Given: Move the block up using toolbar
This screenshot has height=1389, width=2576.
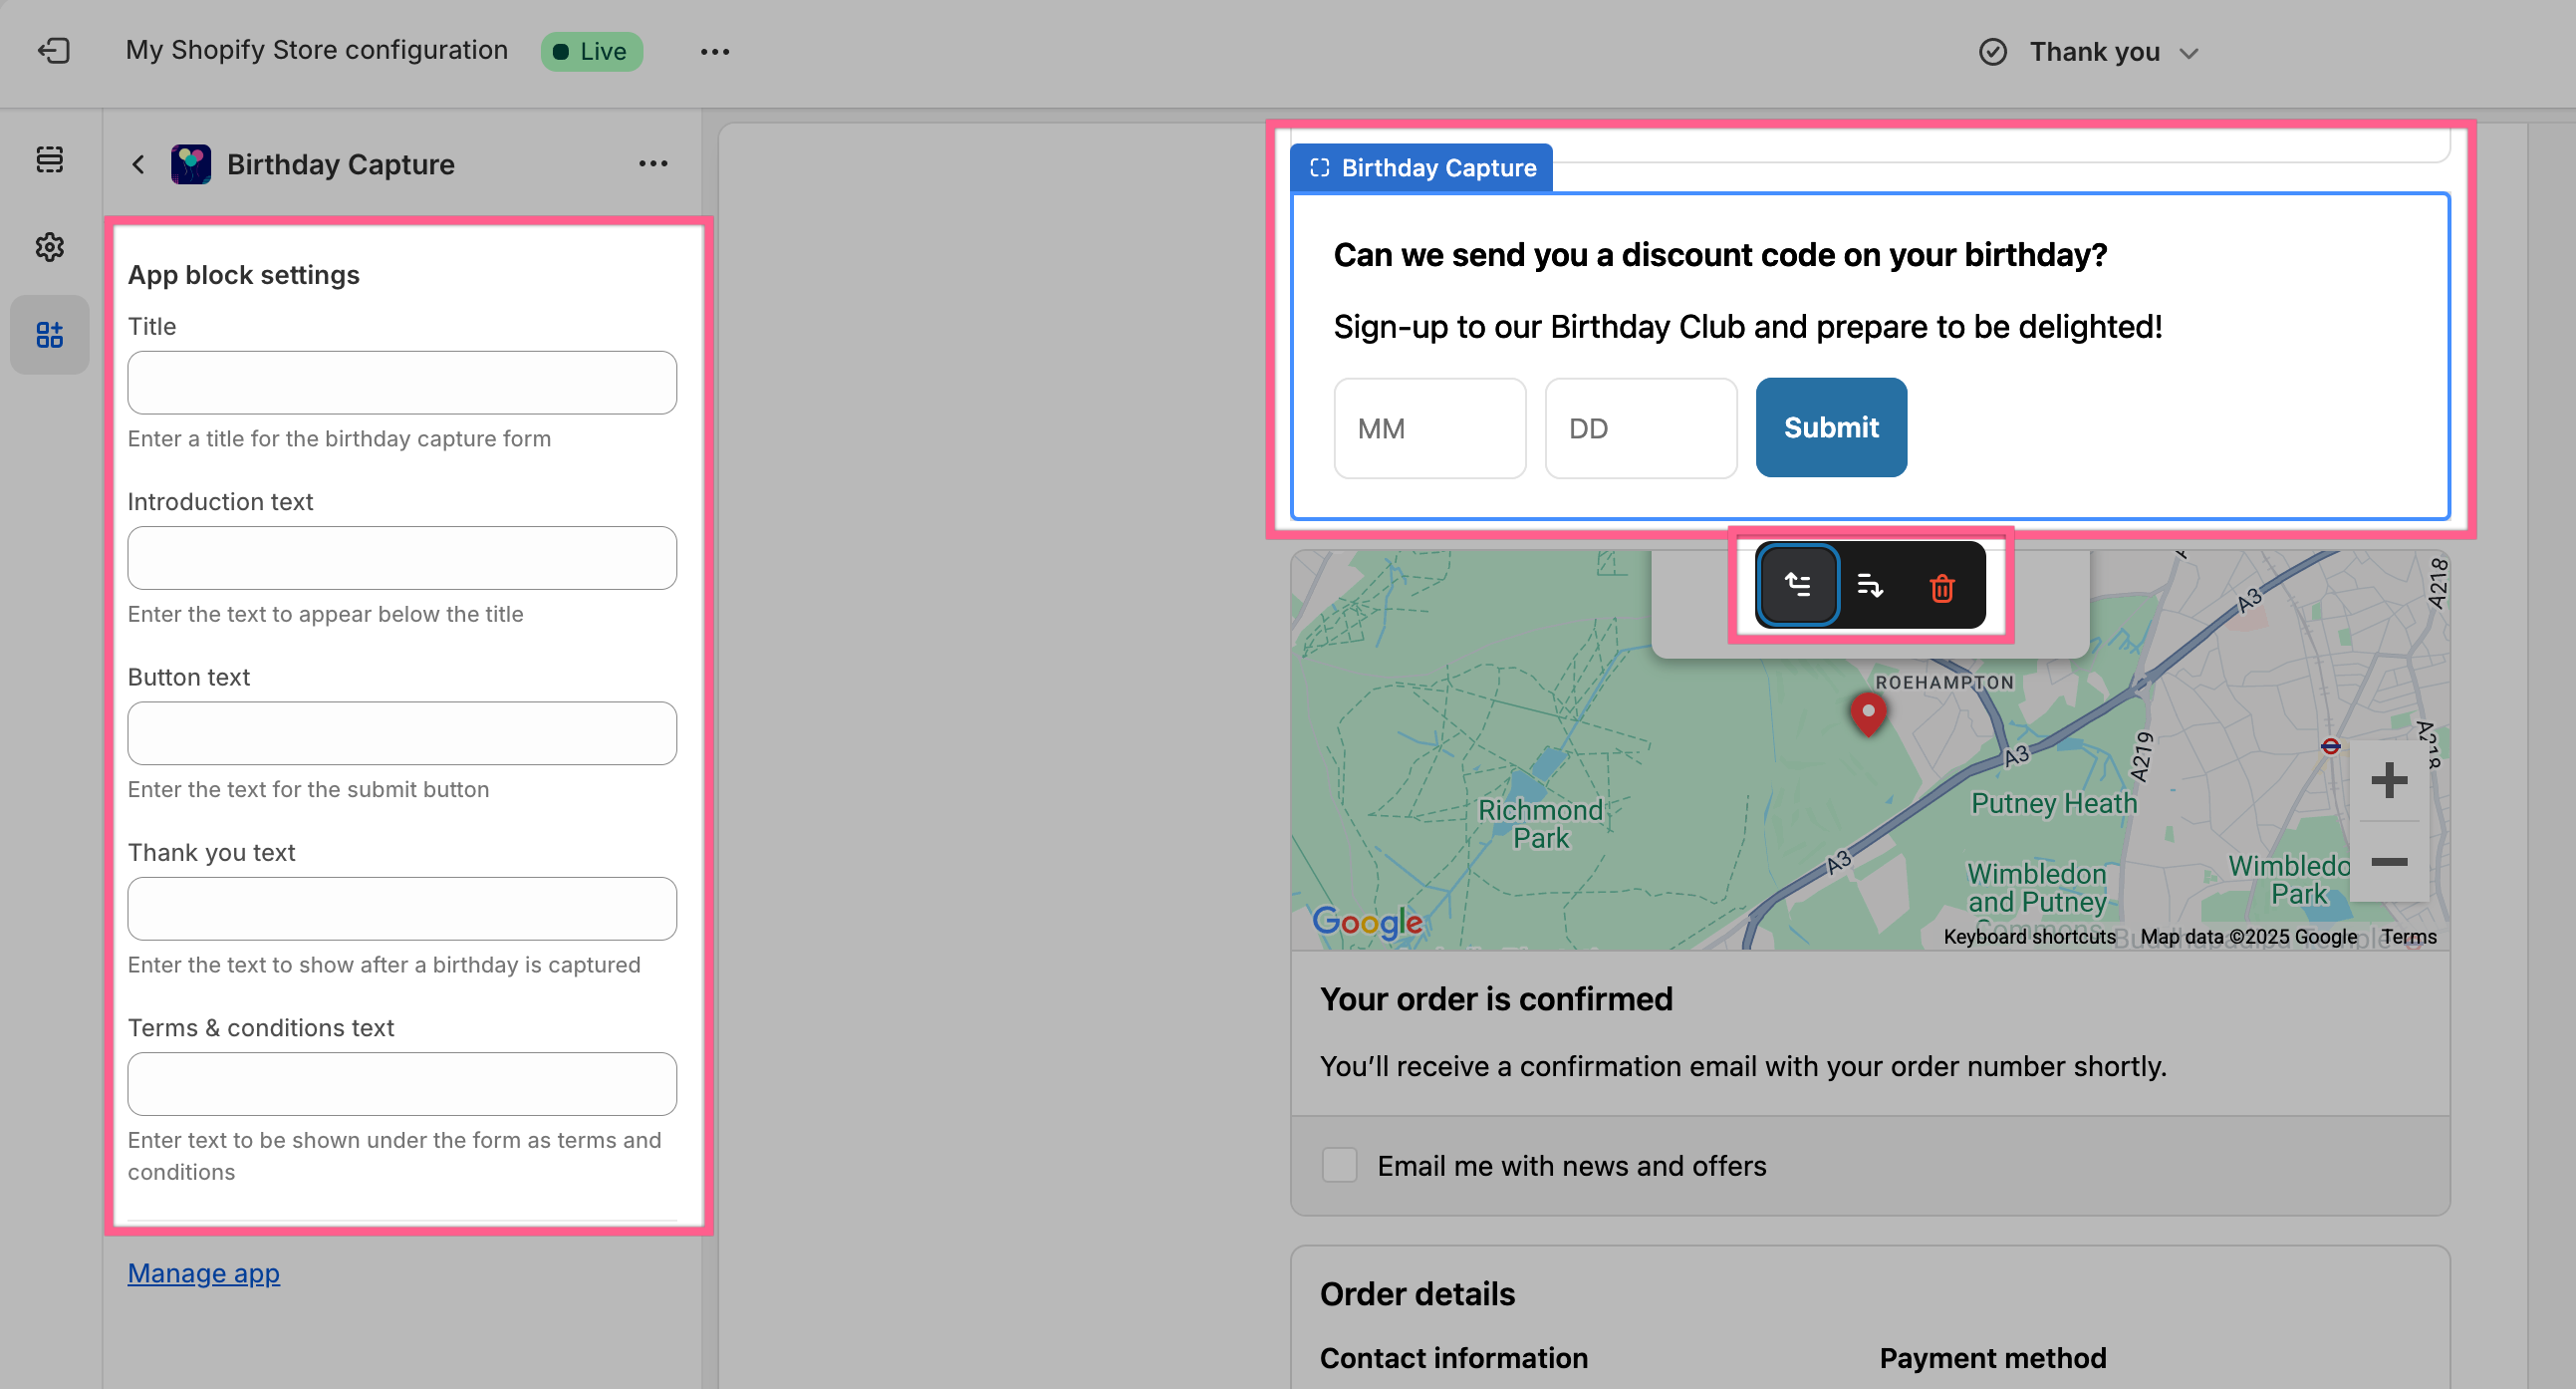Looking at the screenshot, I should pos(1797,586).
